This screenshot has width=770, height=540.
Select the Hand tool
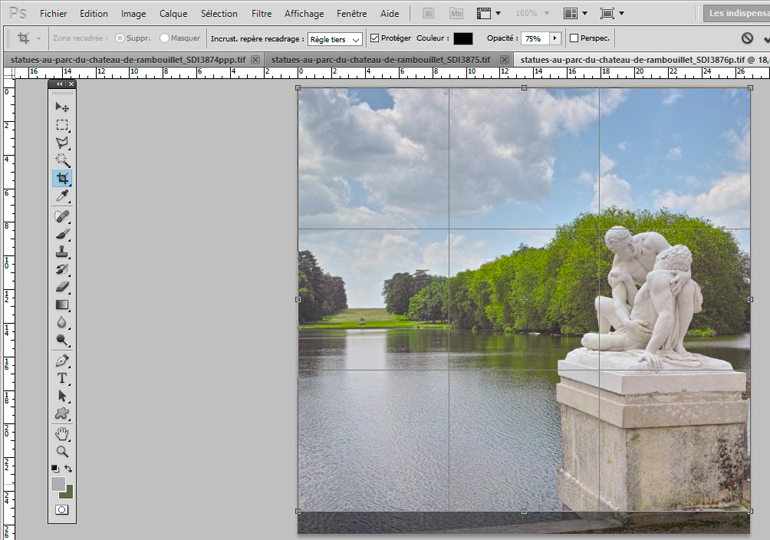[62, 434]
